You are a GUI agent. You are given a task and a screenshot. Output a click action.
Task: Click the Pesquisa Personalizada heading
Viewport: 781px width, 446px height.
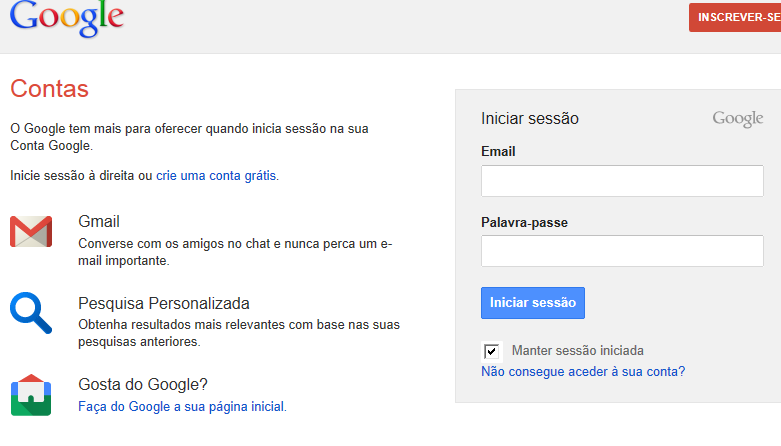click(x=164, y=303)
